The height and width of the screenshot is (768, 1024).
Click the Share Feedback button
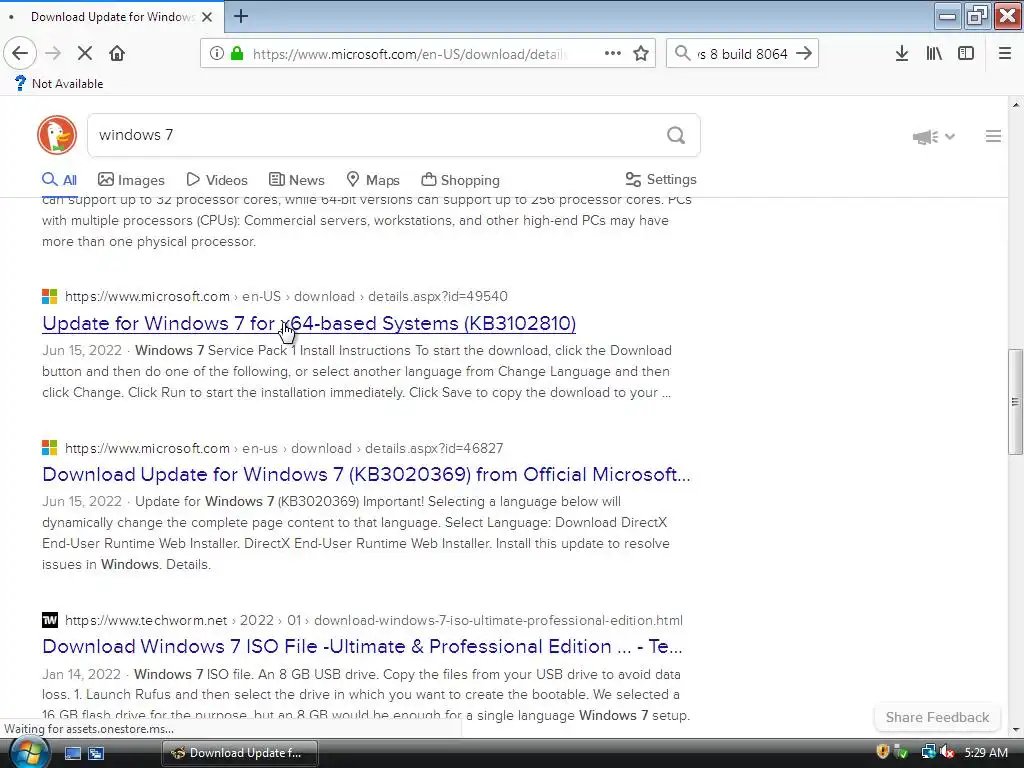937,717
